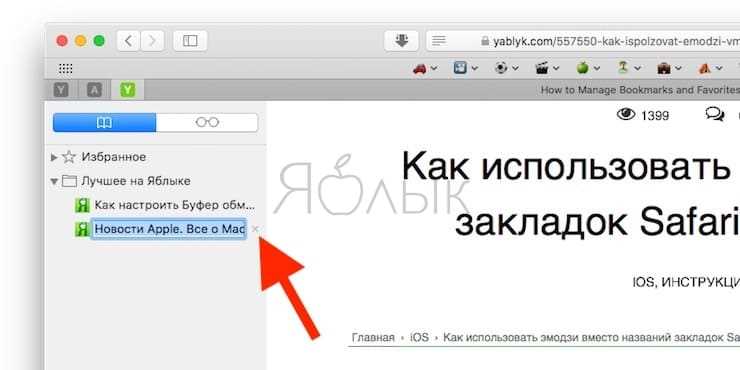
Task: Select the Лучшее на Яблыке folder row
Action: point(156,181)
